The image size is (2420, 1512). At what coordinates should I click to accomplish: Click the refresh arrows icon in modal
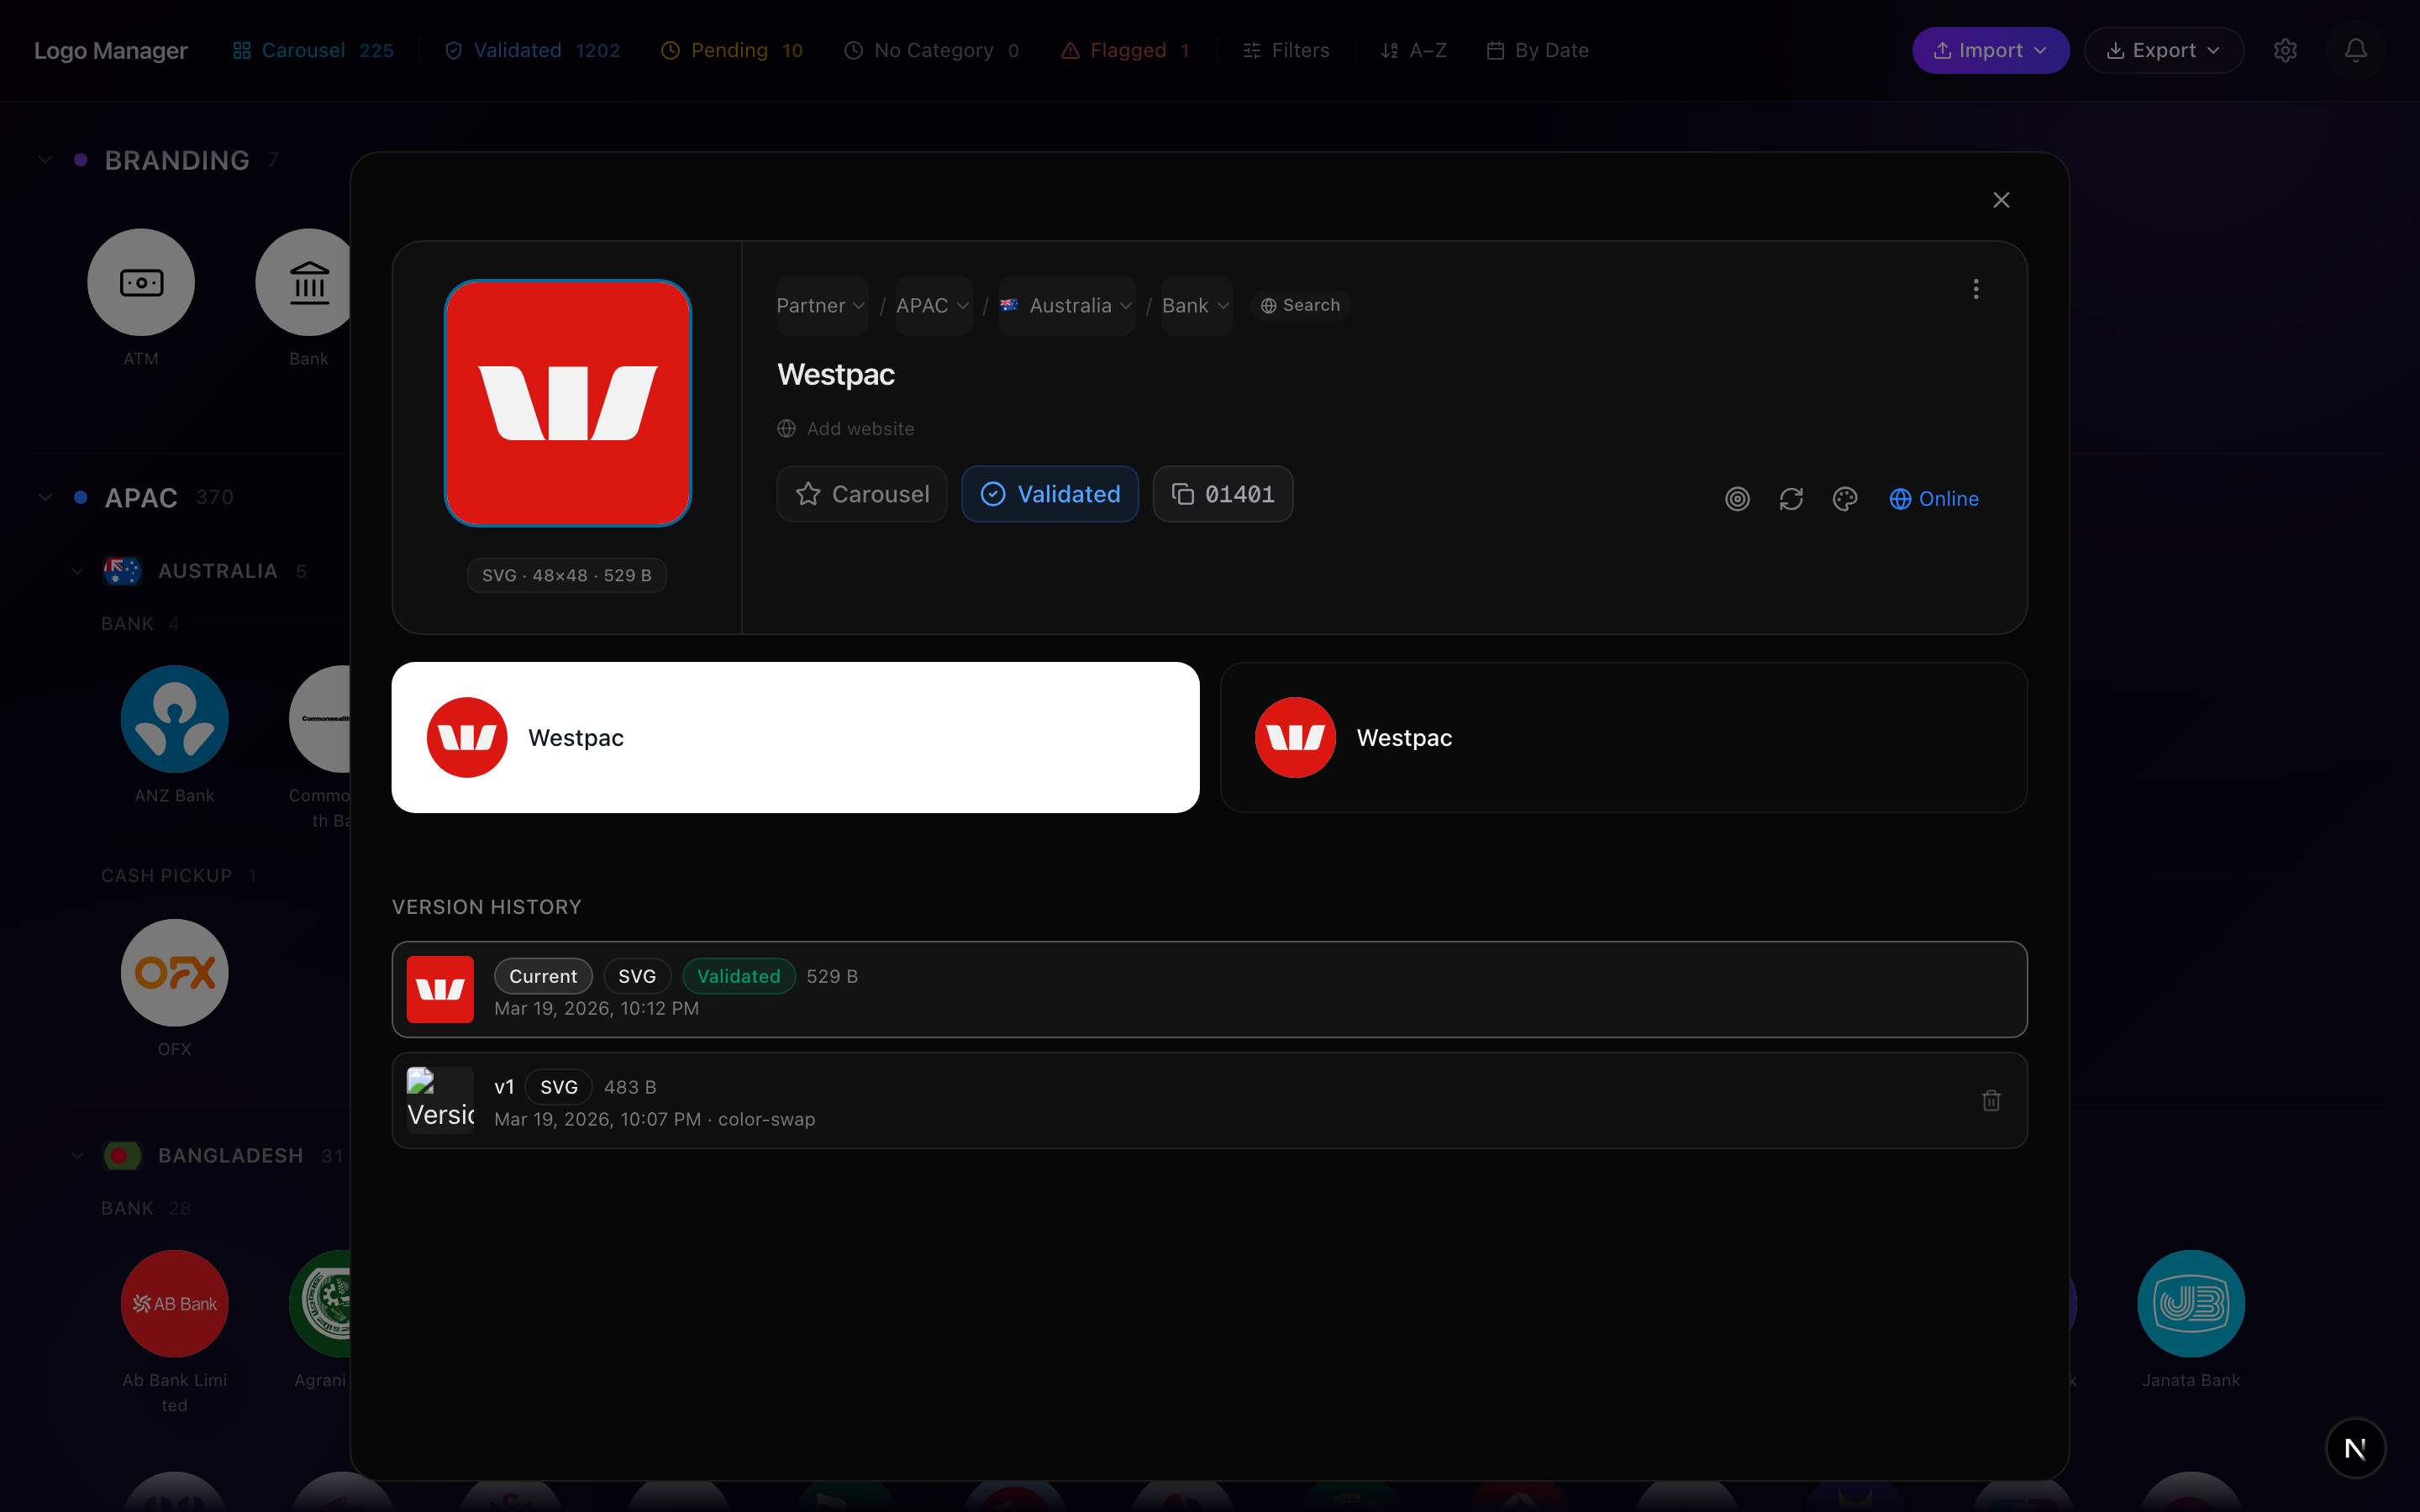pos(1791,499)
